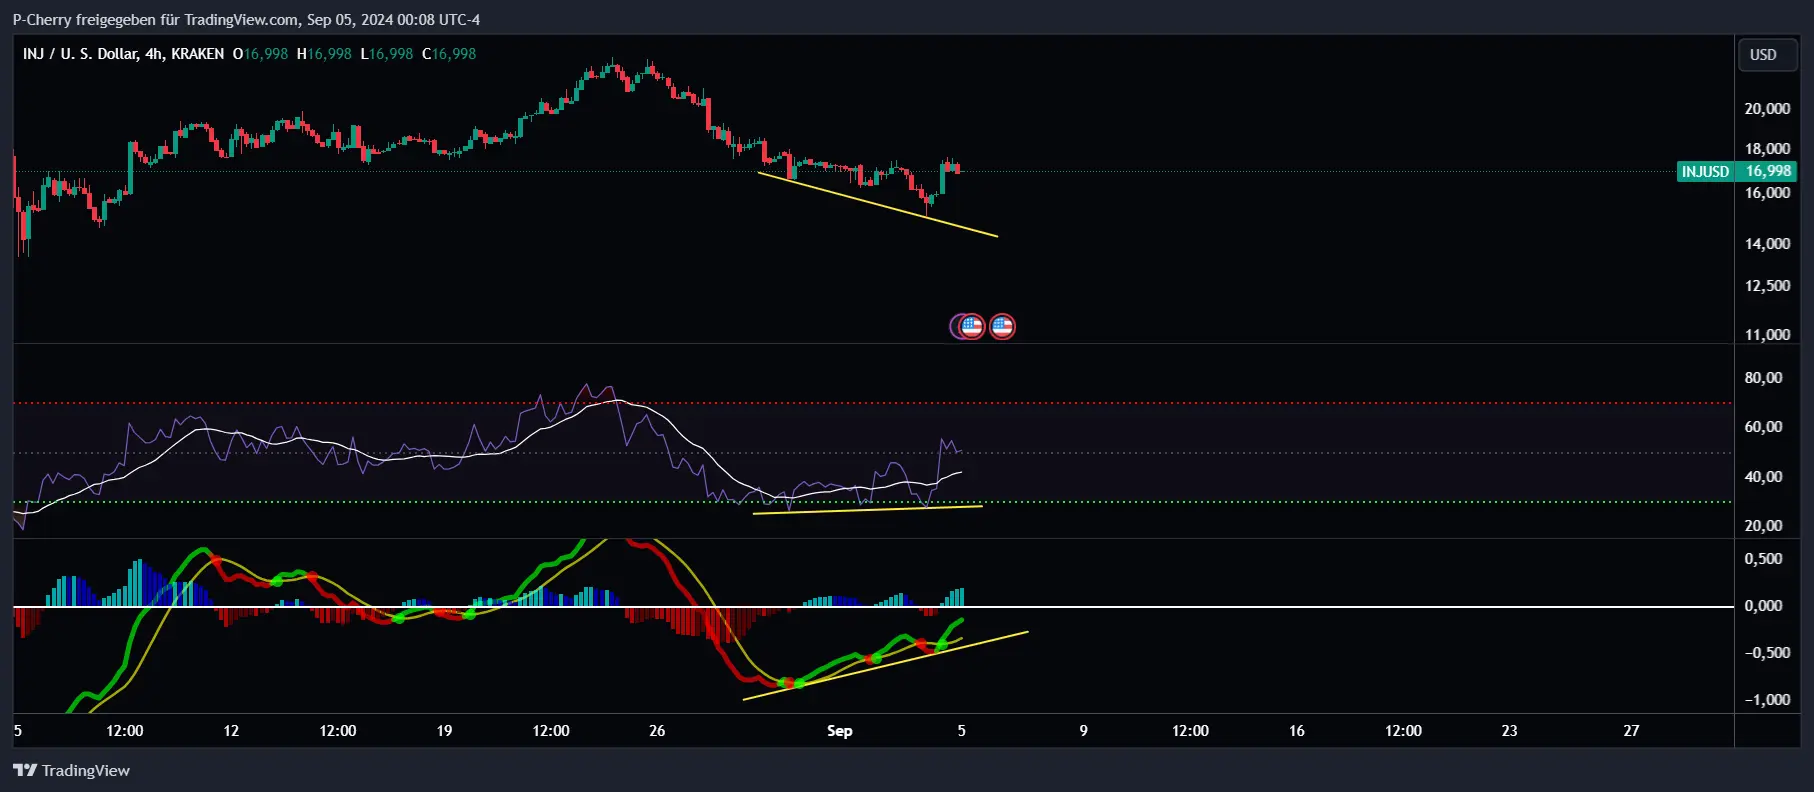Click the low value L16,998
1814x792 pixels.
click(x=386, y=54)
